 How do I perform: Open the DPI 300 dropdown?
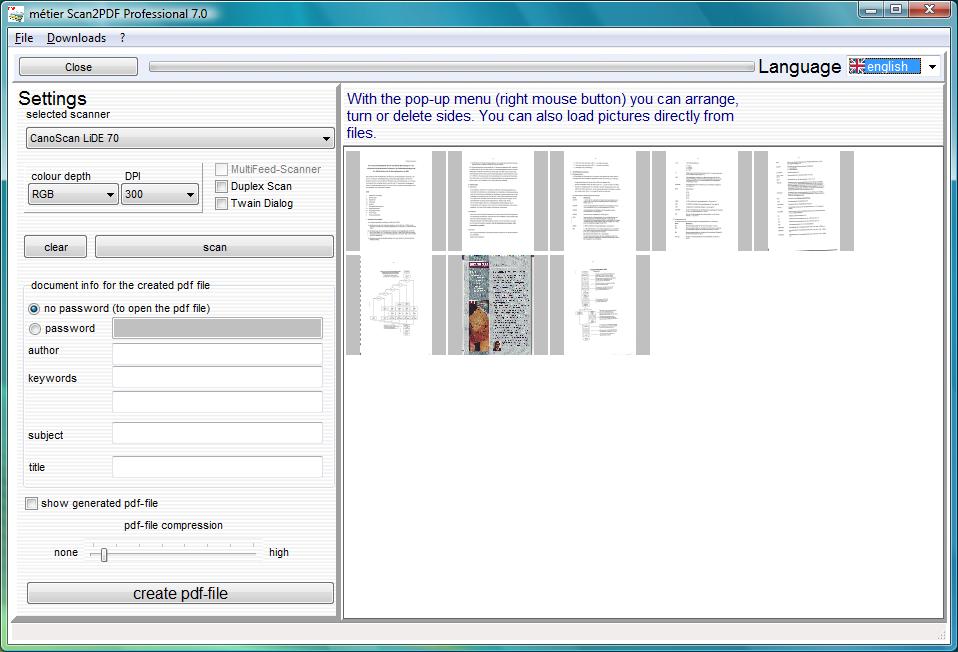pyautogui.click(x=160, y=195)
